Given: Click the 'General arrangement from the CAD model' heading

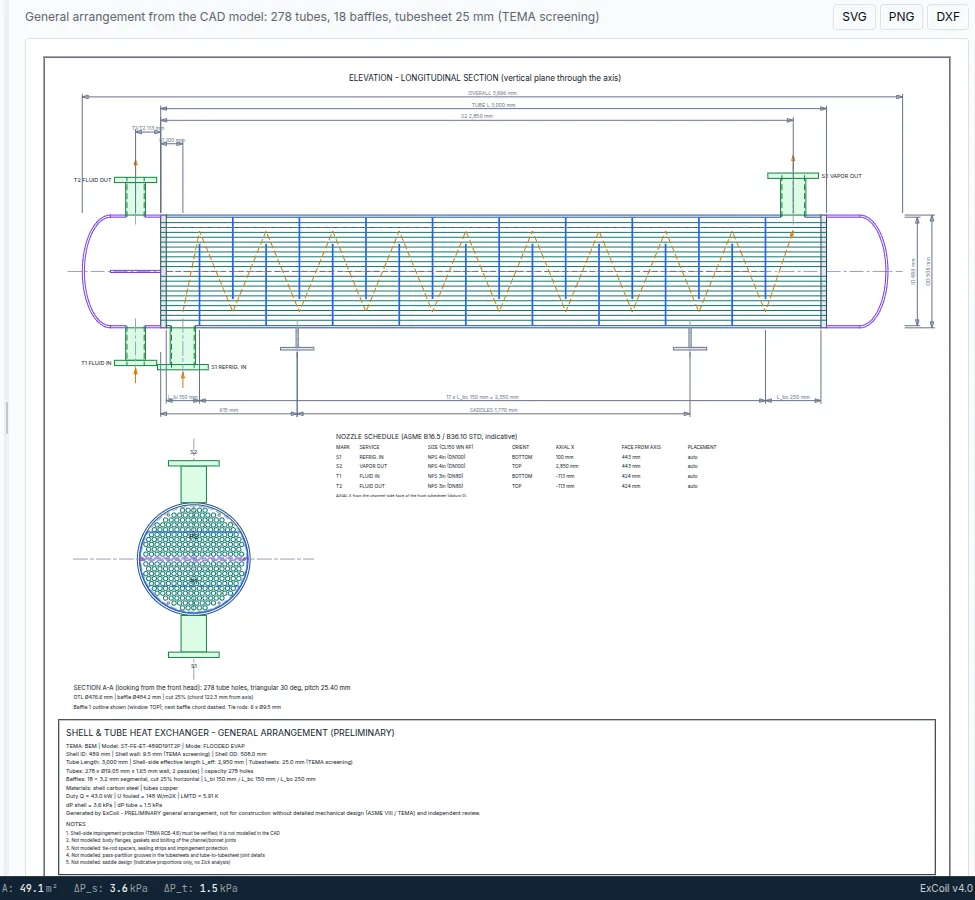Looking at the screenshot, I should pos(312,17).
